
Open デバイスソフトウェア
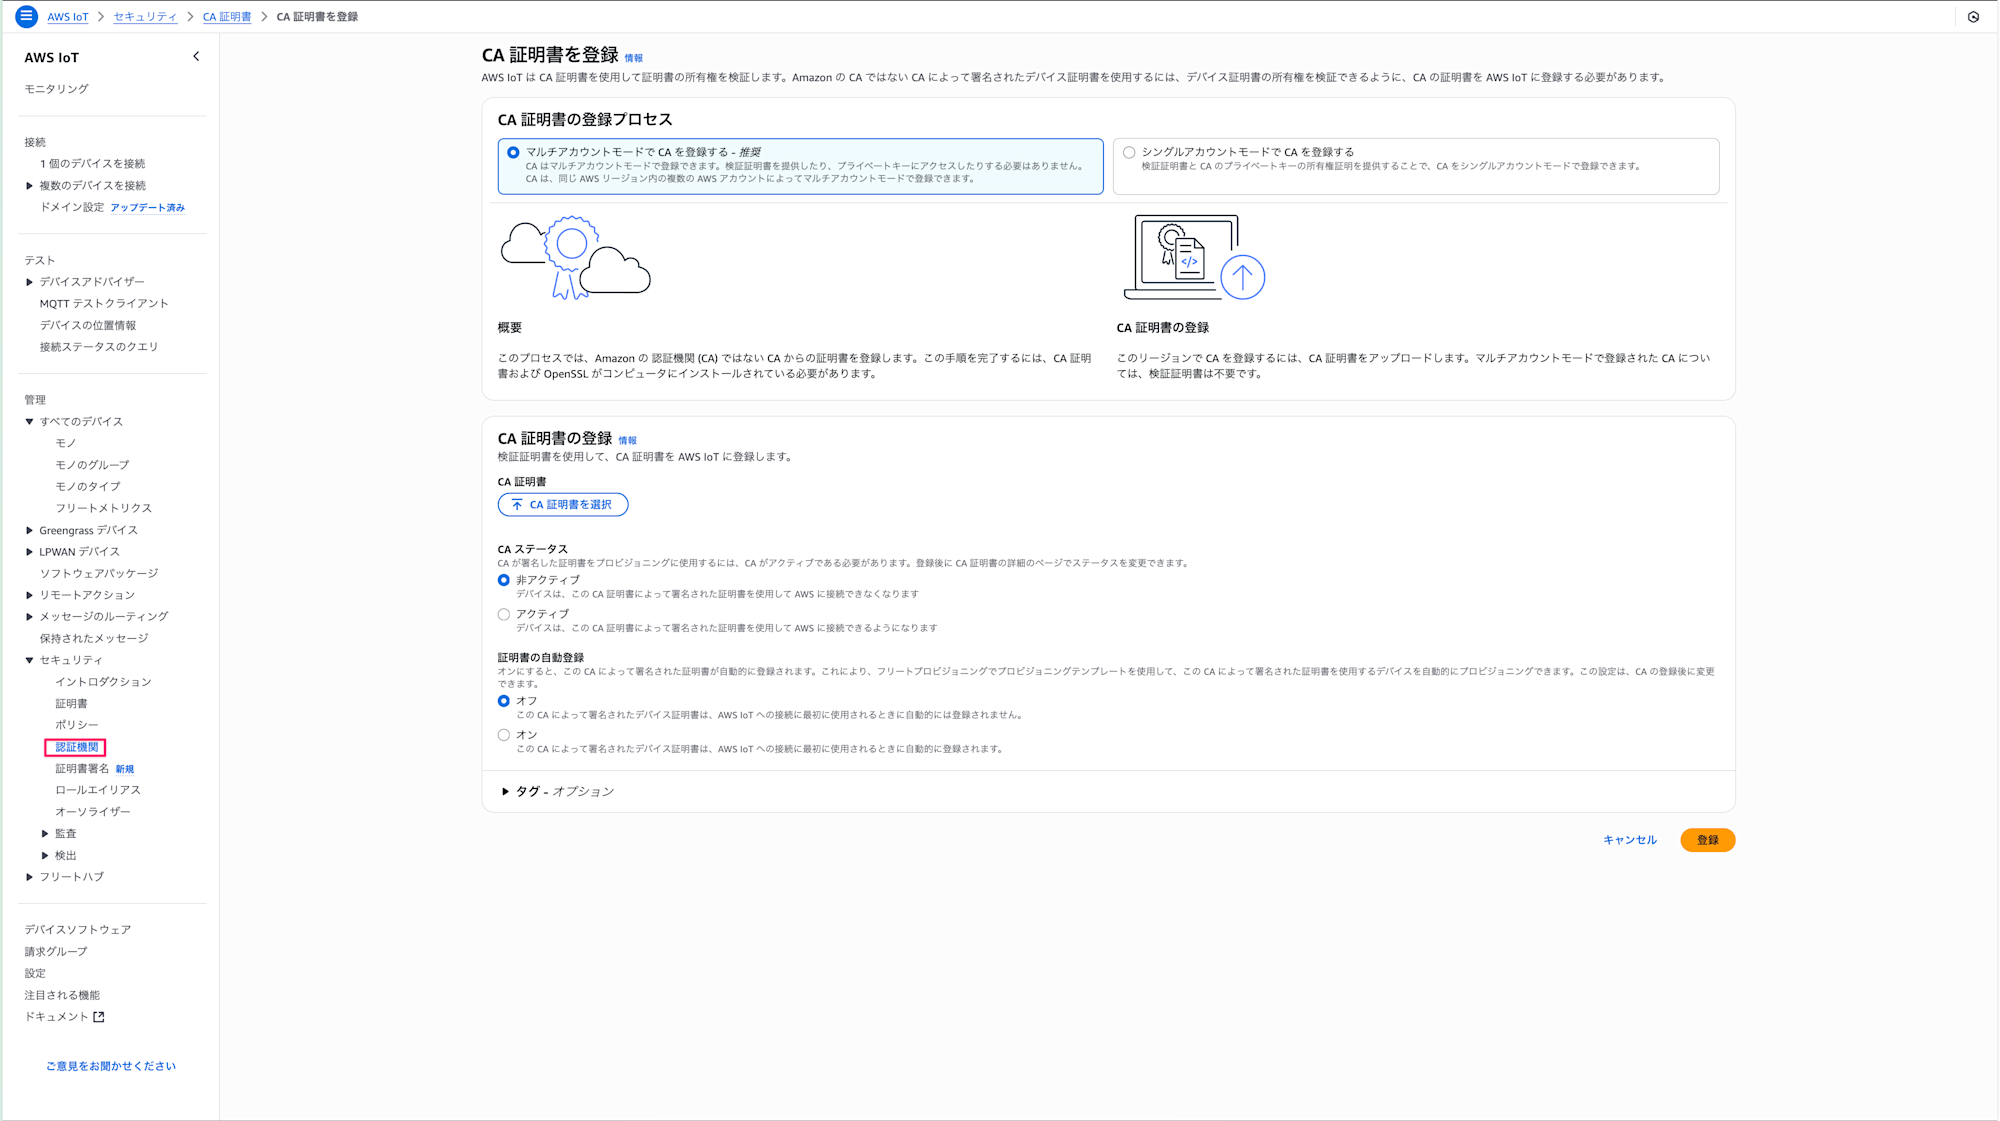pos(78,930)
